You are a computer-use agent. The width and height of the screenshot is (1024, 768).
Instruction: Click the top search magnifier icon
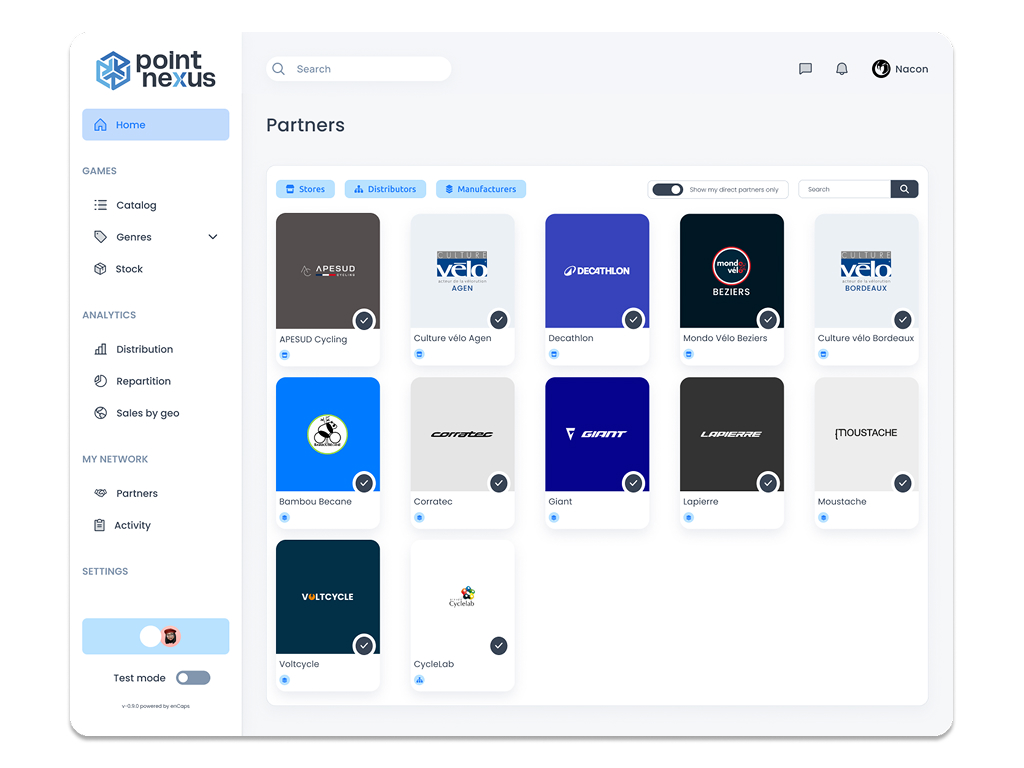pos(279,69)
